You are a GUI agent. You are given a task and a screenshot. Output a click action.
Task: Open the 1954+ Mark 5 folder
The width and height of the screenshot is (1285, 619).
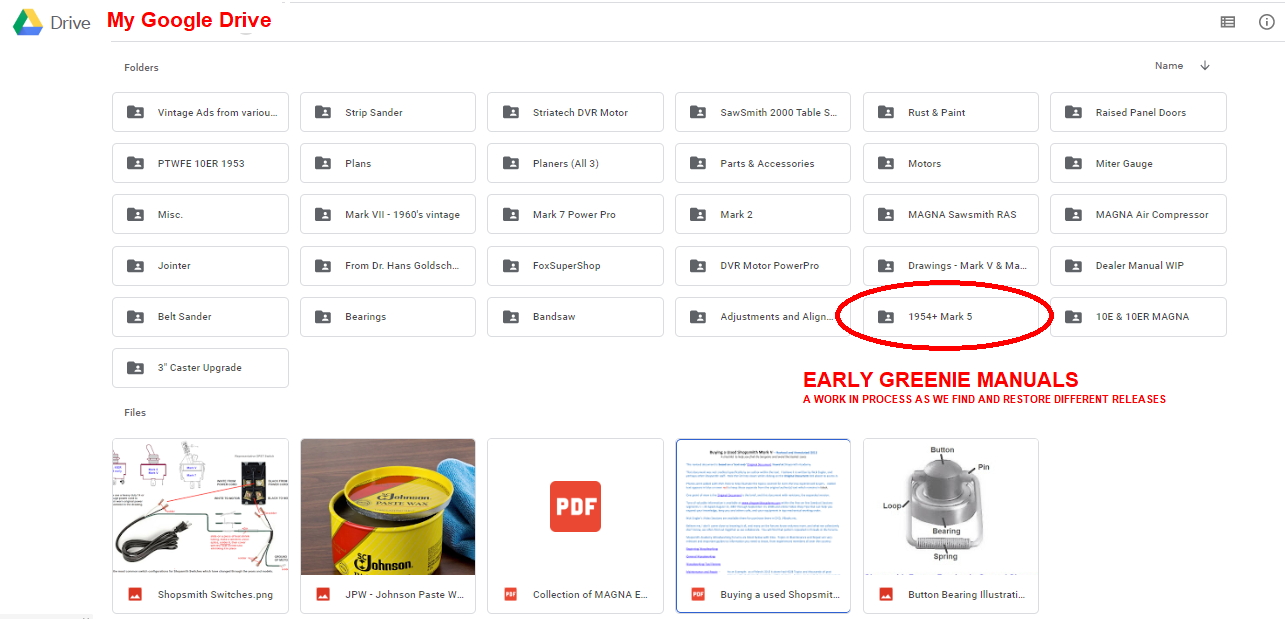(x=951, y=316)
